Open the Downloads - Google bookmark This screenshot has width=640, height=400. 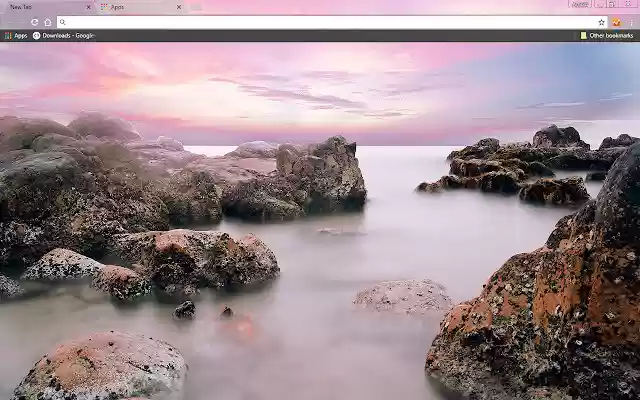click(x=64, y=36)
